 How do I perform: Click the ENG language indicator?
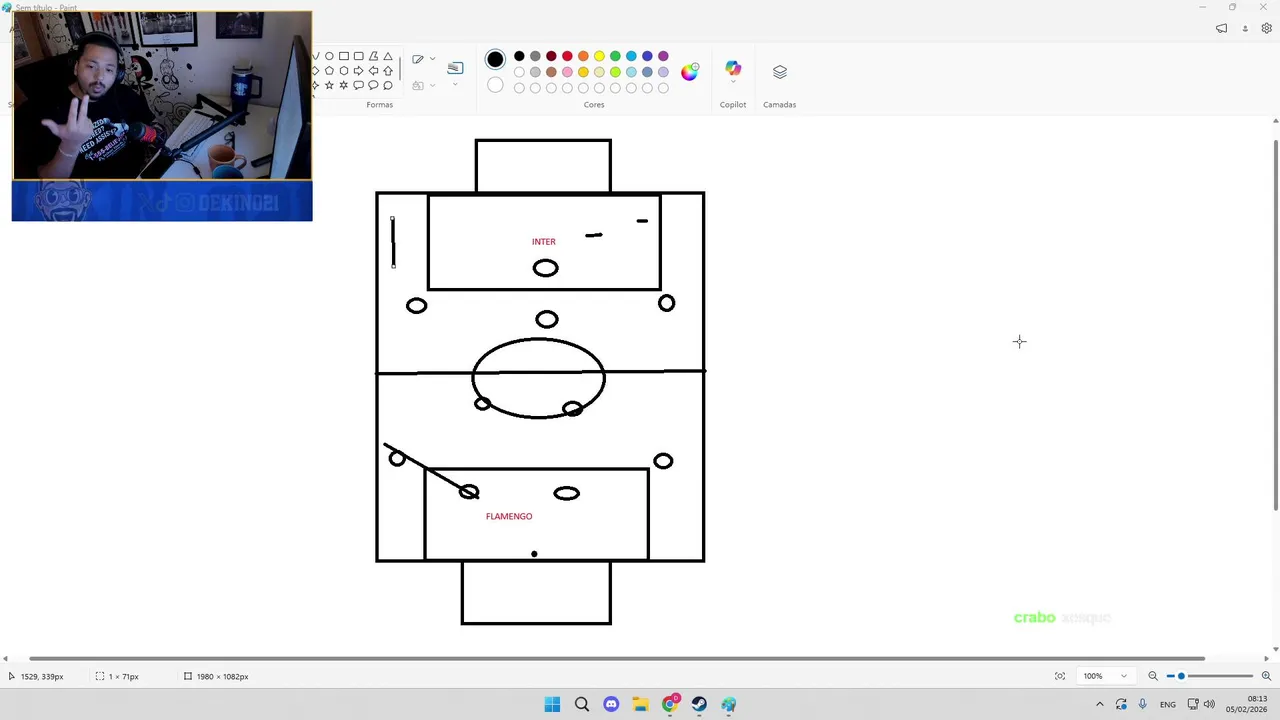coord(1167,705)
